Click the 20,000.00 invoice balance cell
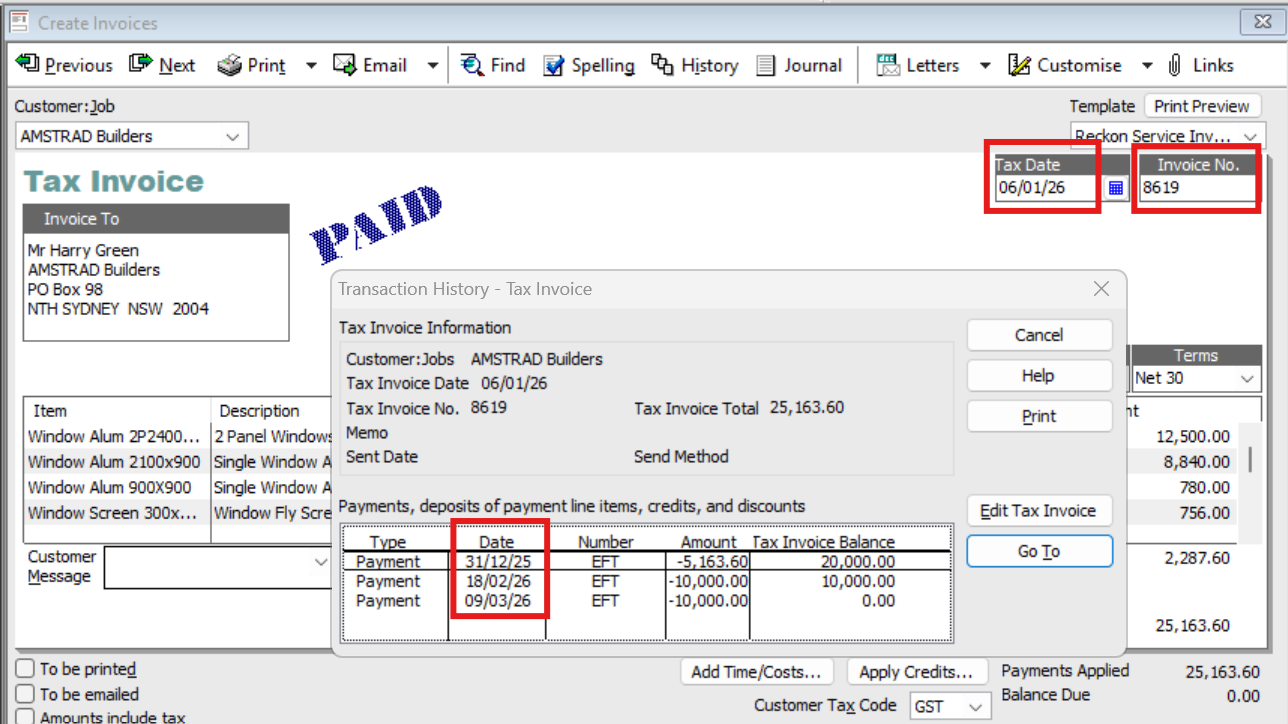This screenshot has height=724, width=1288. (856, 562)
